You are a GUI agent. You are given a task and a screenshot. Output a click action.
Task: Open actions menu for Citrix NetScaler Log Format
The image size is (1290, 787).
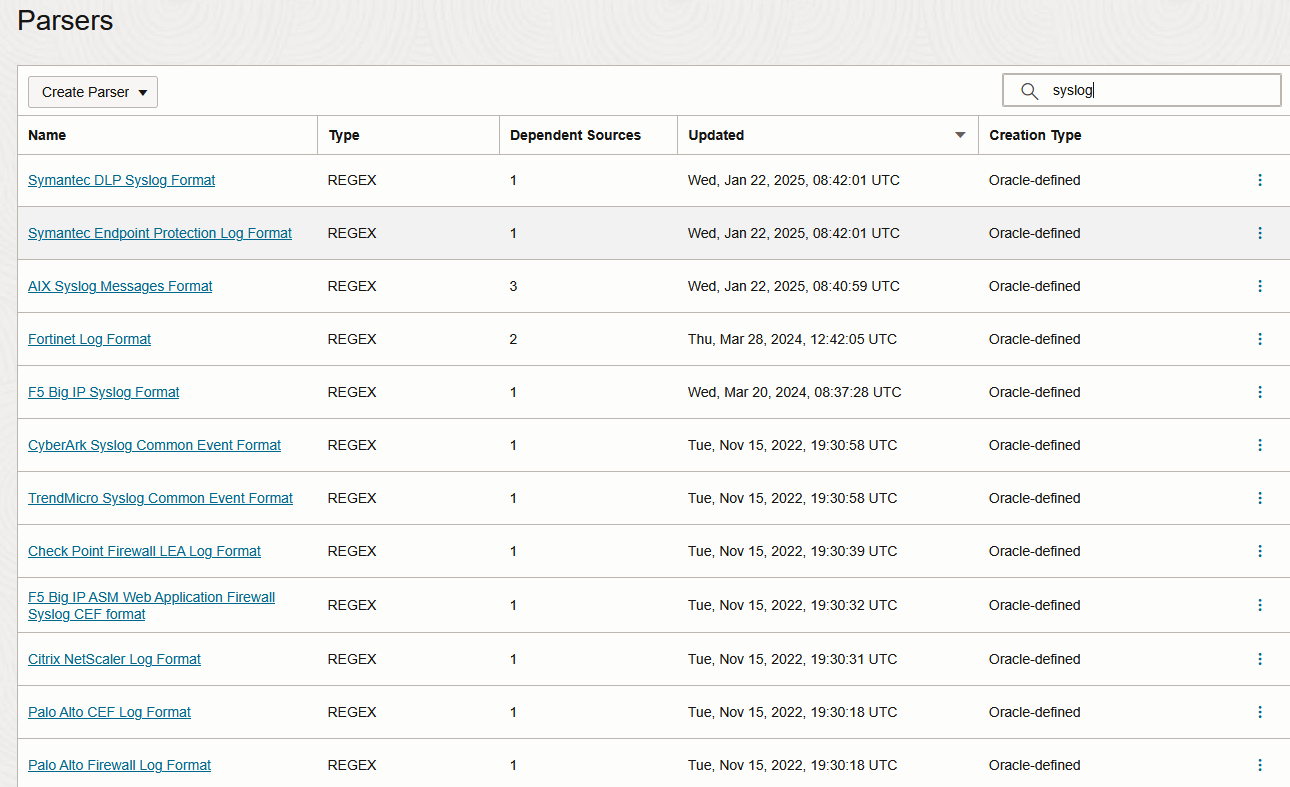coord(1259,659)
